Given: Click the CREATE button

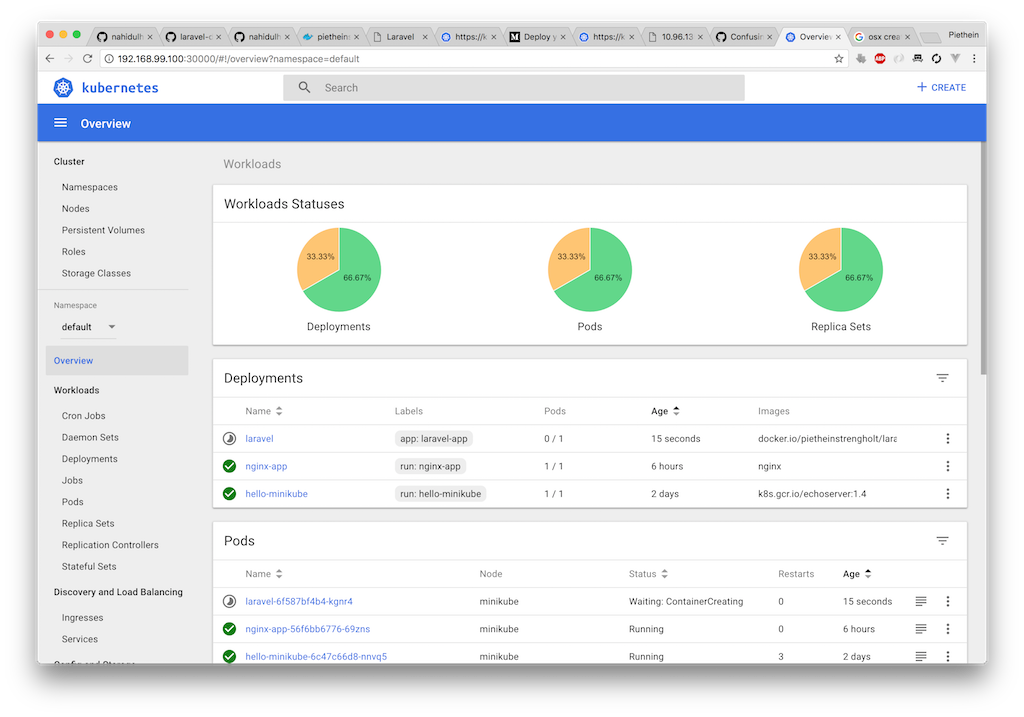Looking at the screenshot, I should click(x=941, y=87).
